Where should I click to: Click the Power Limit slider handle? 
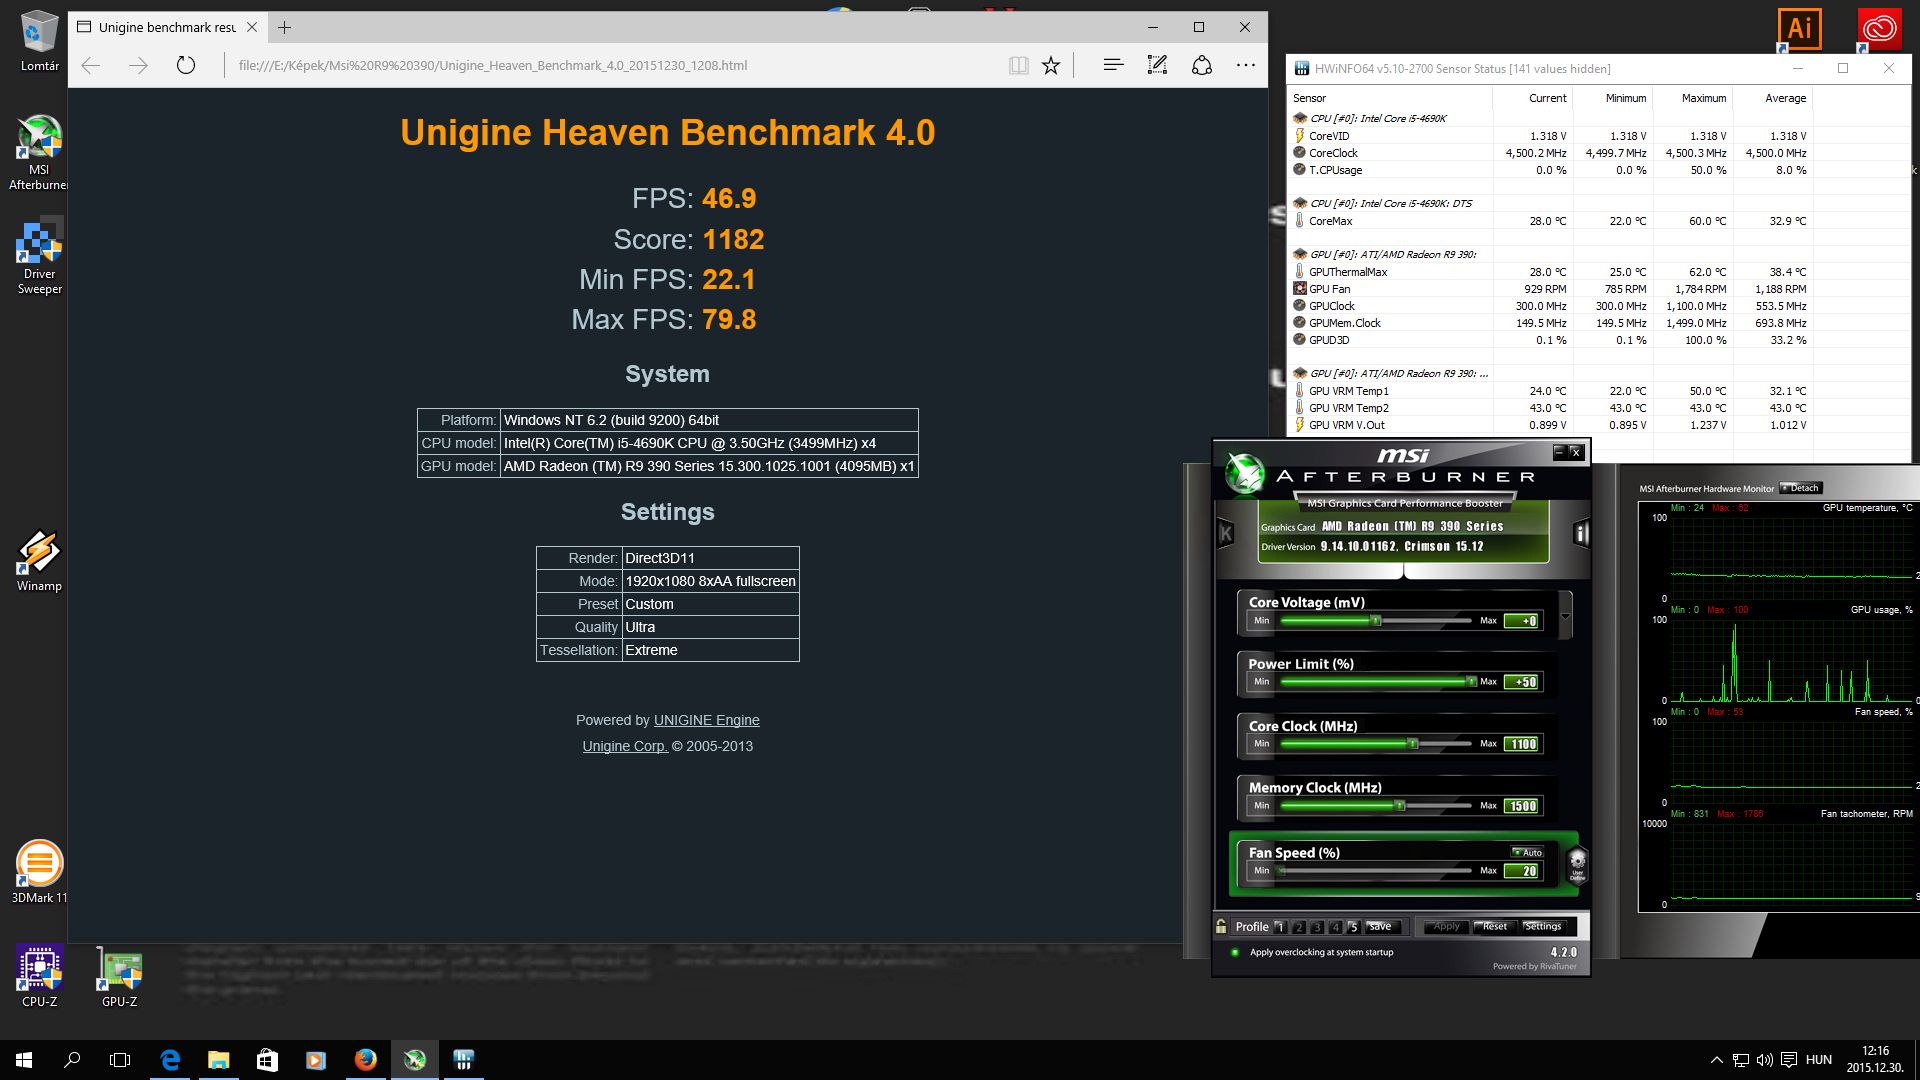click(x=1470, y=681)
